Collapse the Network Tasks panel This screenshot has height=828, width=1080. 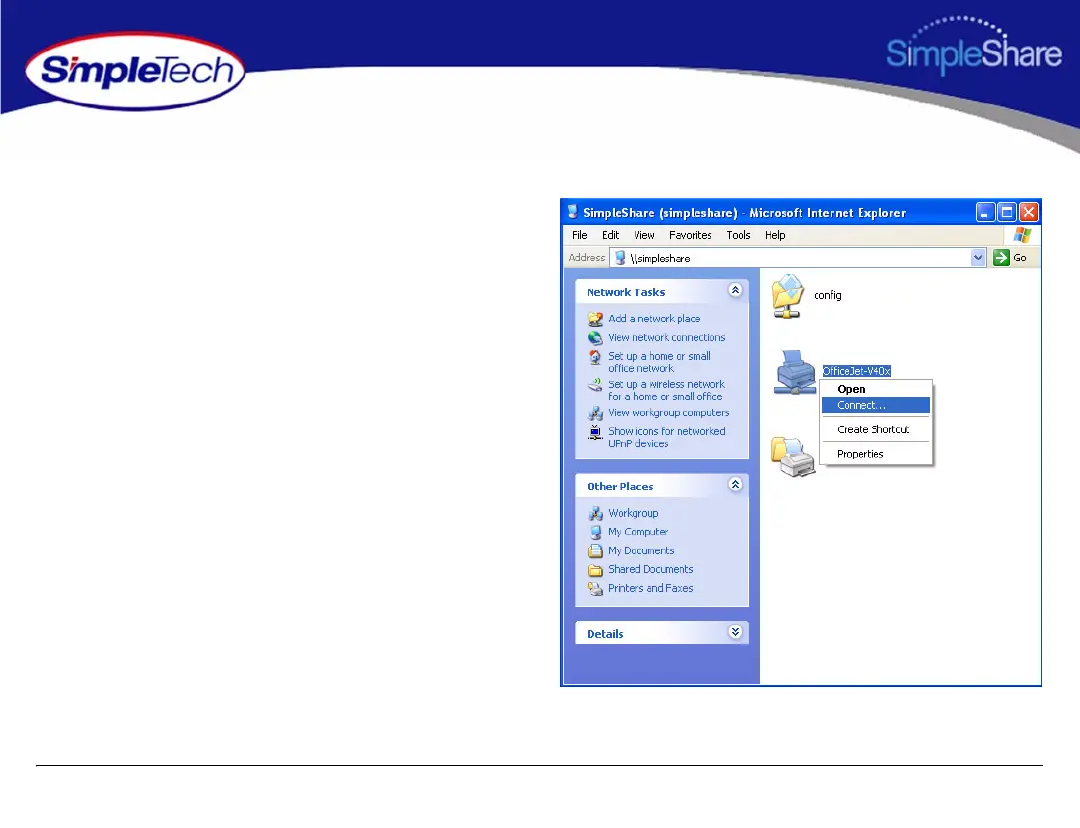click(x=735, y=291)
